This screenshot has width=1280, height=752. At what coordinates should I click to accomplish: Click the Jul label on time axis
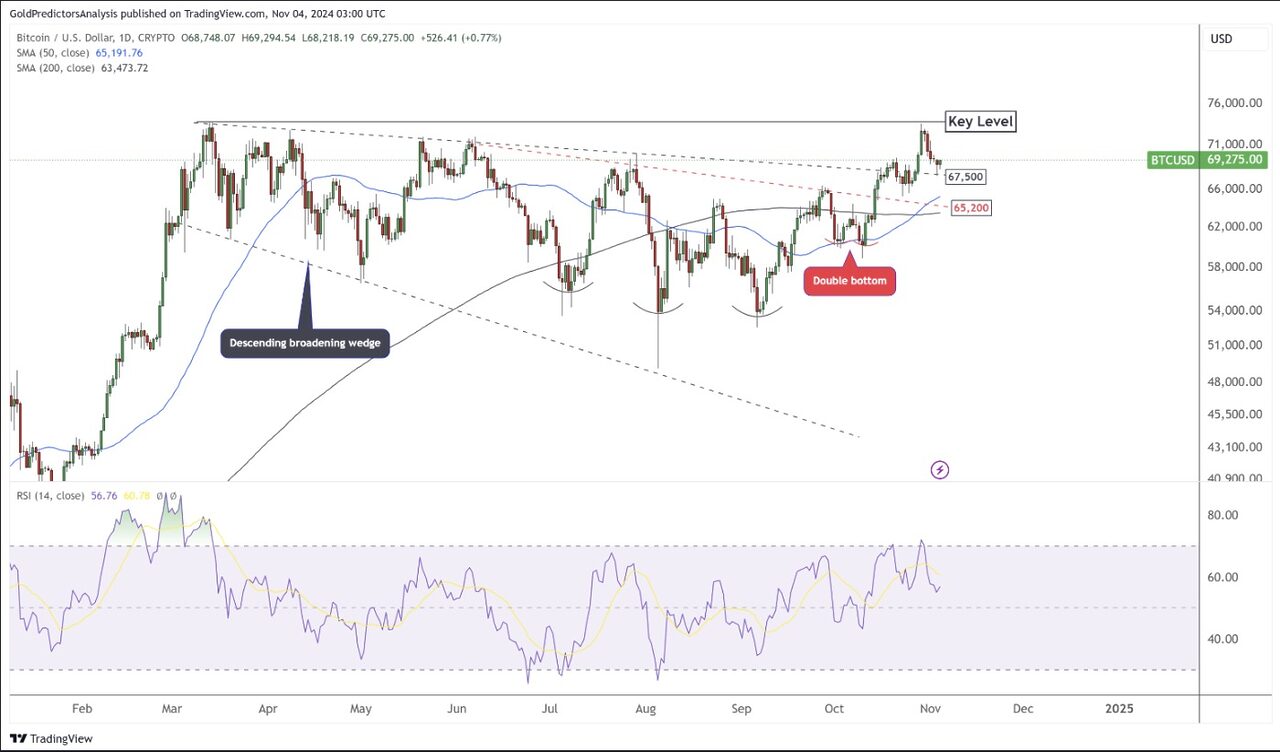pos(550,708)
